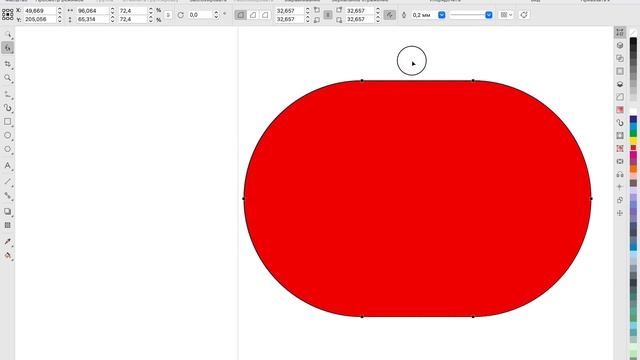The image size is (640, 360).
Task: Click the rotation angle field 0,0
Action: click(x=200, y=15)
